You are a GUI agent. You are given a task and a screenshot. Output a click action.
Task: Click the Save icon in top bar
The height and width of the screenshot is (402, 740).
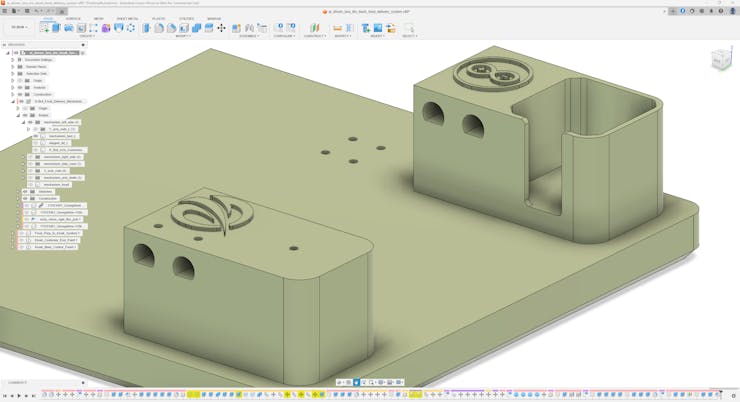25,11
